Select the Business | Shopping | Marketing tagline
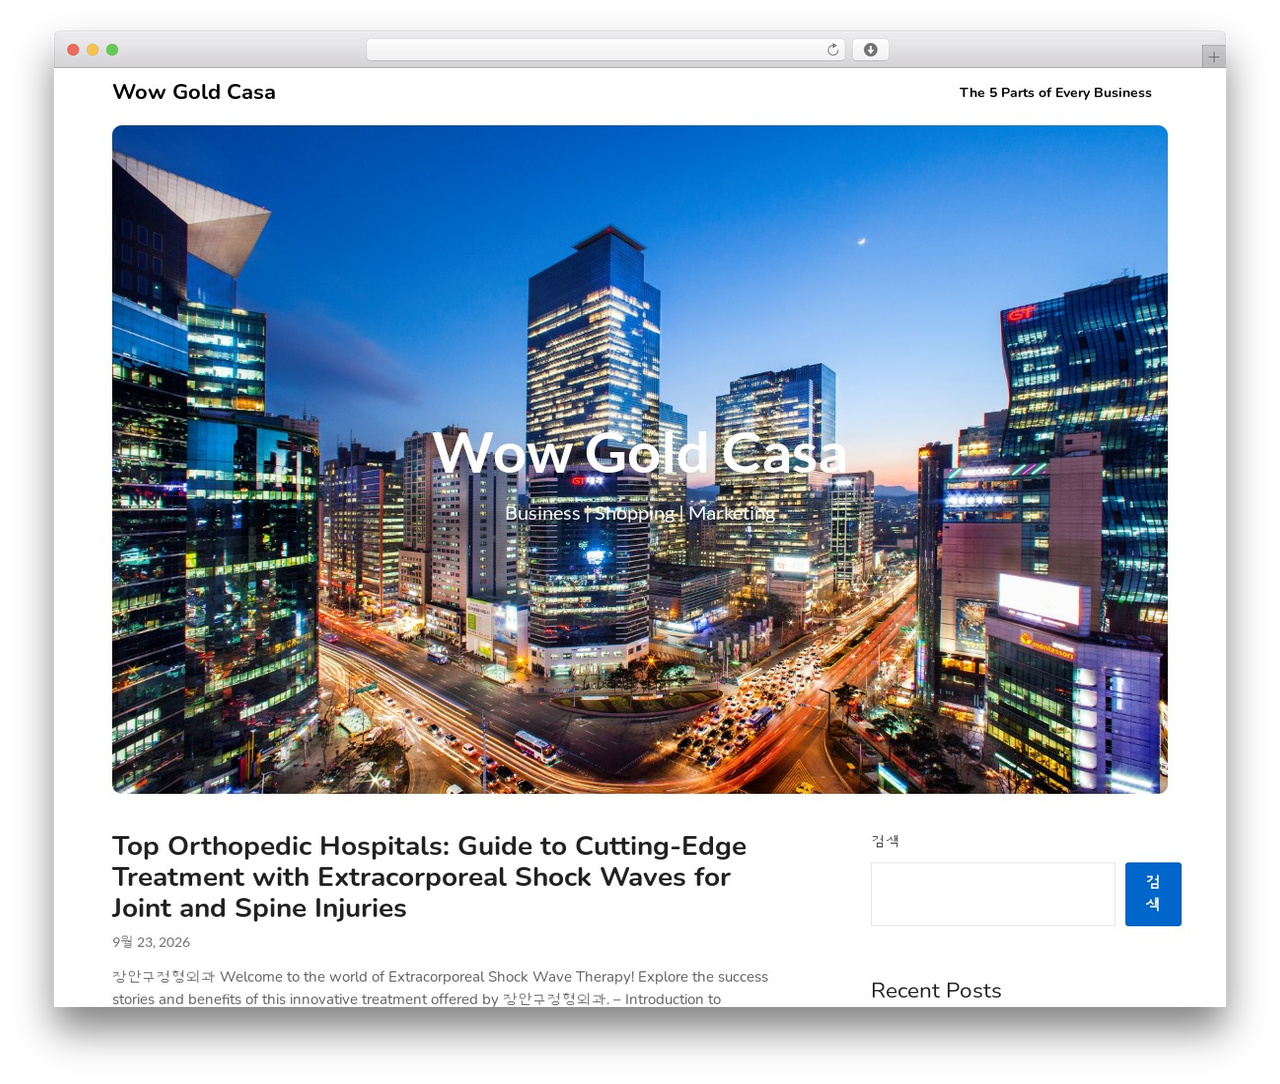Screen dimensions: 1280x1084 tap(640, 513)
